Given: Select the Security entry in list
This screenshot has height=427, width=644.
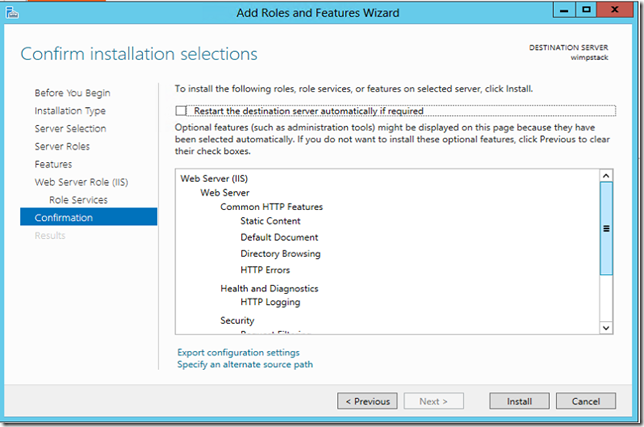Looking at the screenshot, I should tap(237, 320).
